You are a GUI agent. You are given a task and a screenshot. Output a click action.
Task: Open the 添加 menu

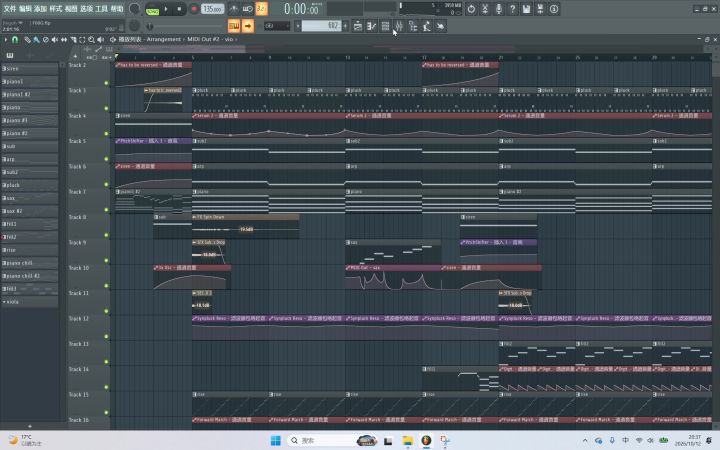click(40, 8)
